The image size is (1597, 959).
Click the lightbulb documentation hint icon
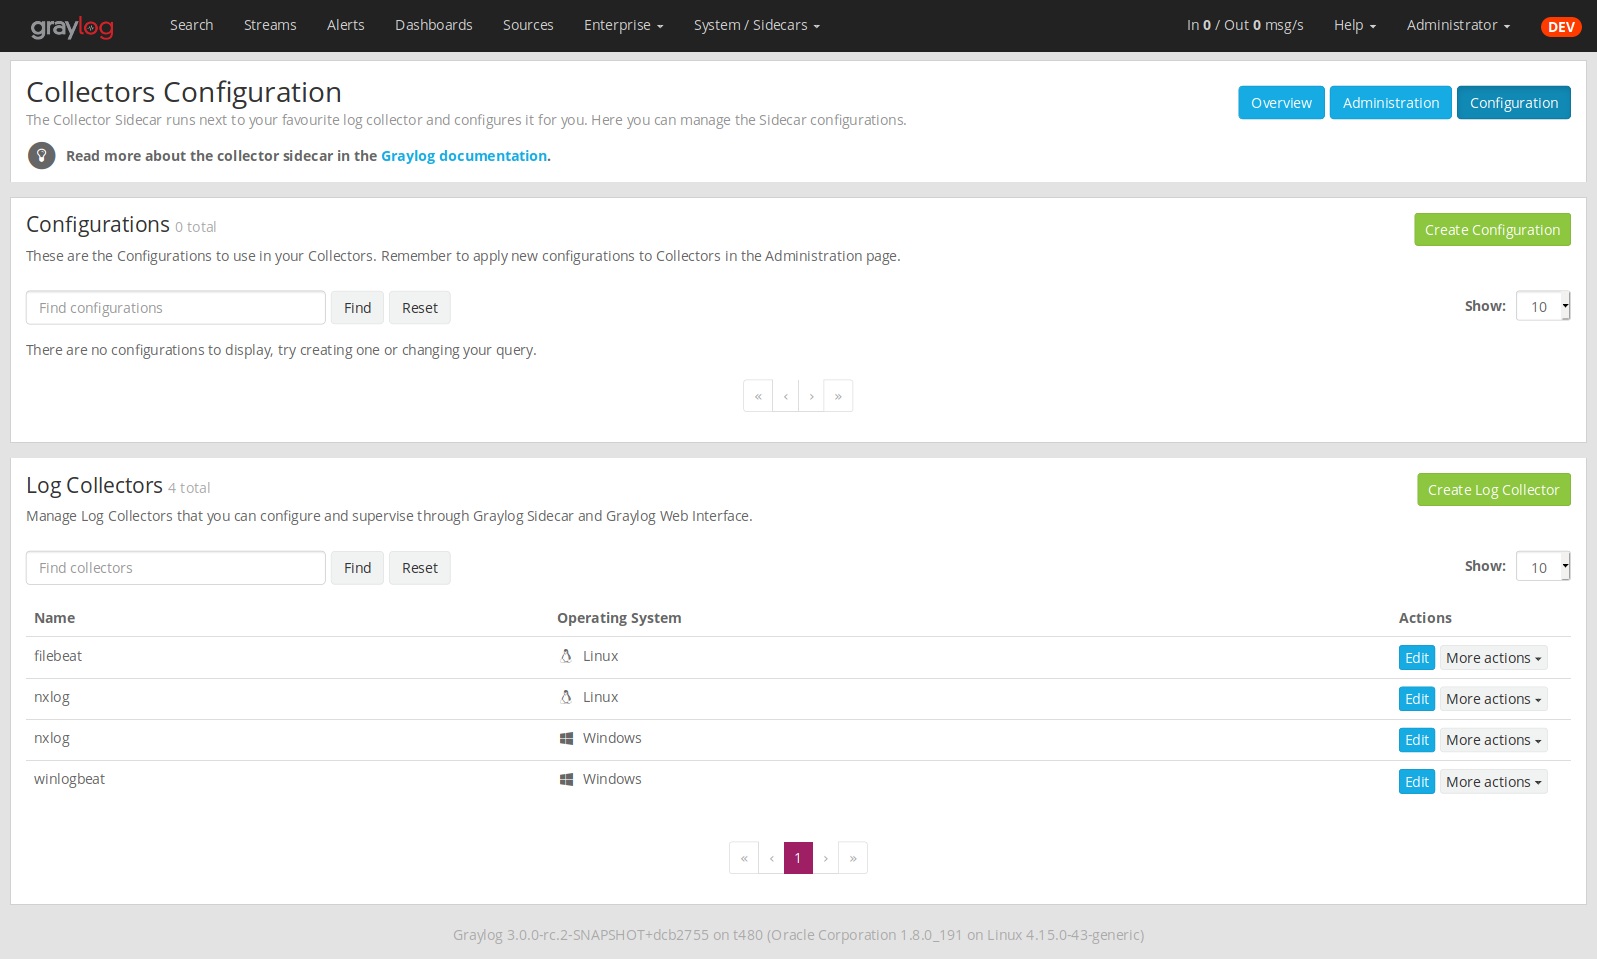[x=41, y=155]
